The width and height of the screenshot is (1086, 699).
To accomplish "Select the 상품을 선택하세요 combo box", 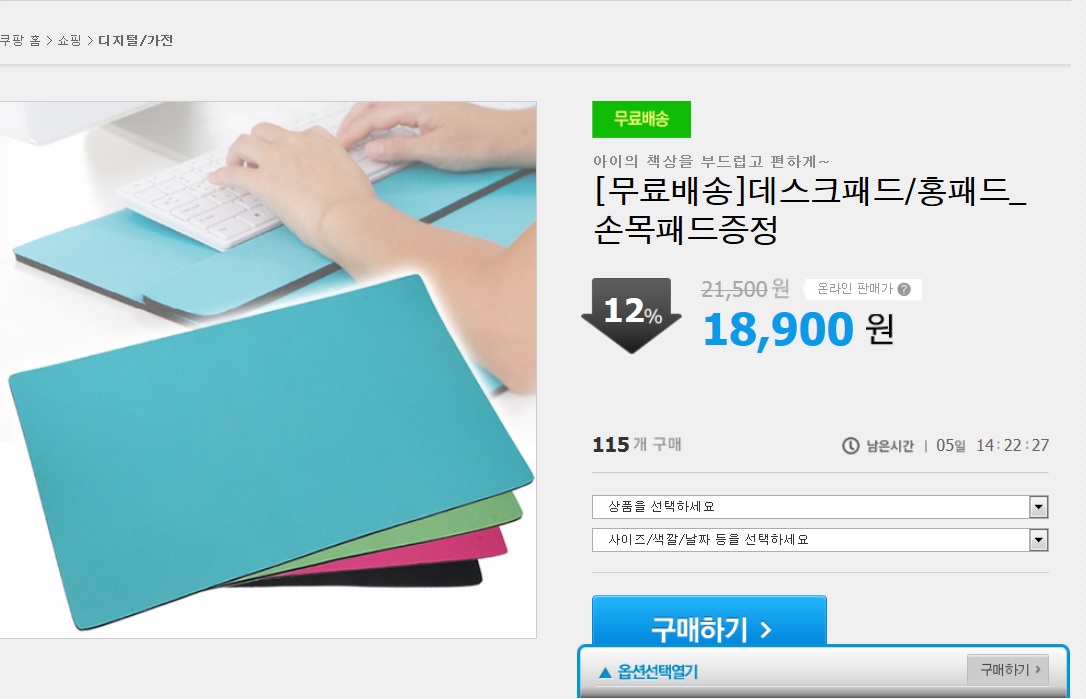I will [x=820, y=507].
